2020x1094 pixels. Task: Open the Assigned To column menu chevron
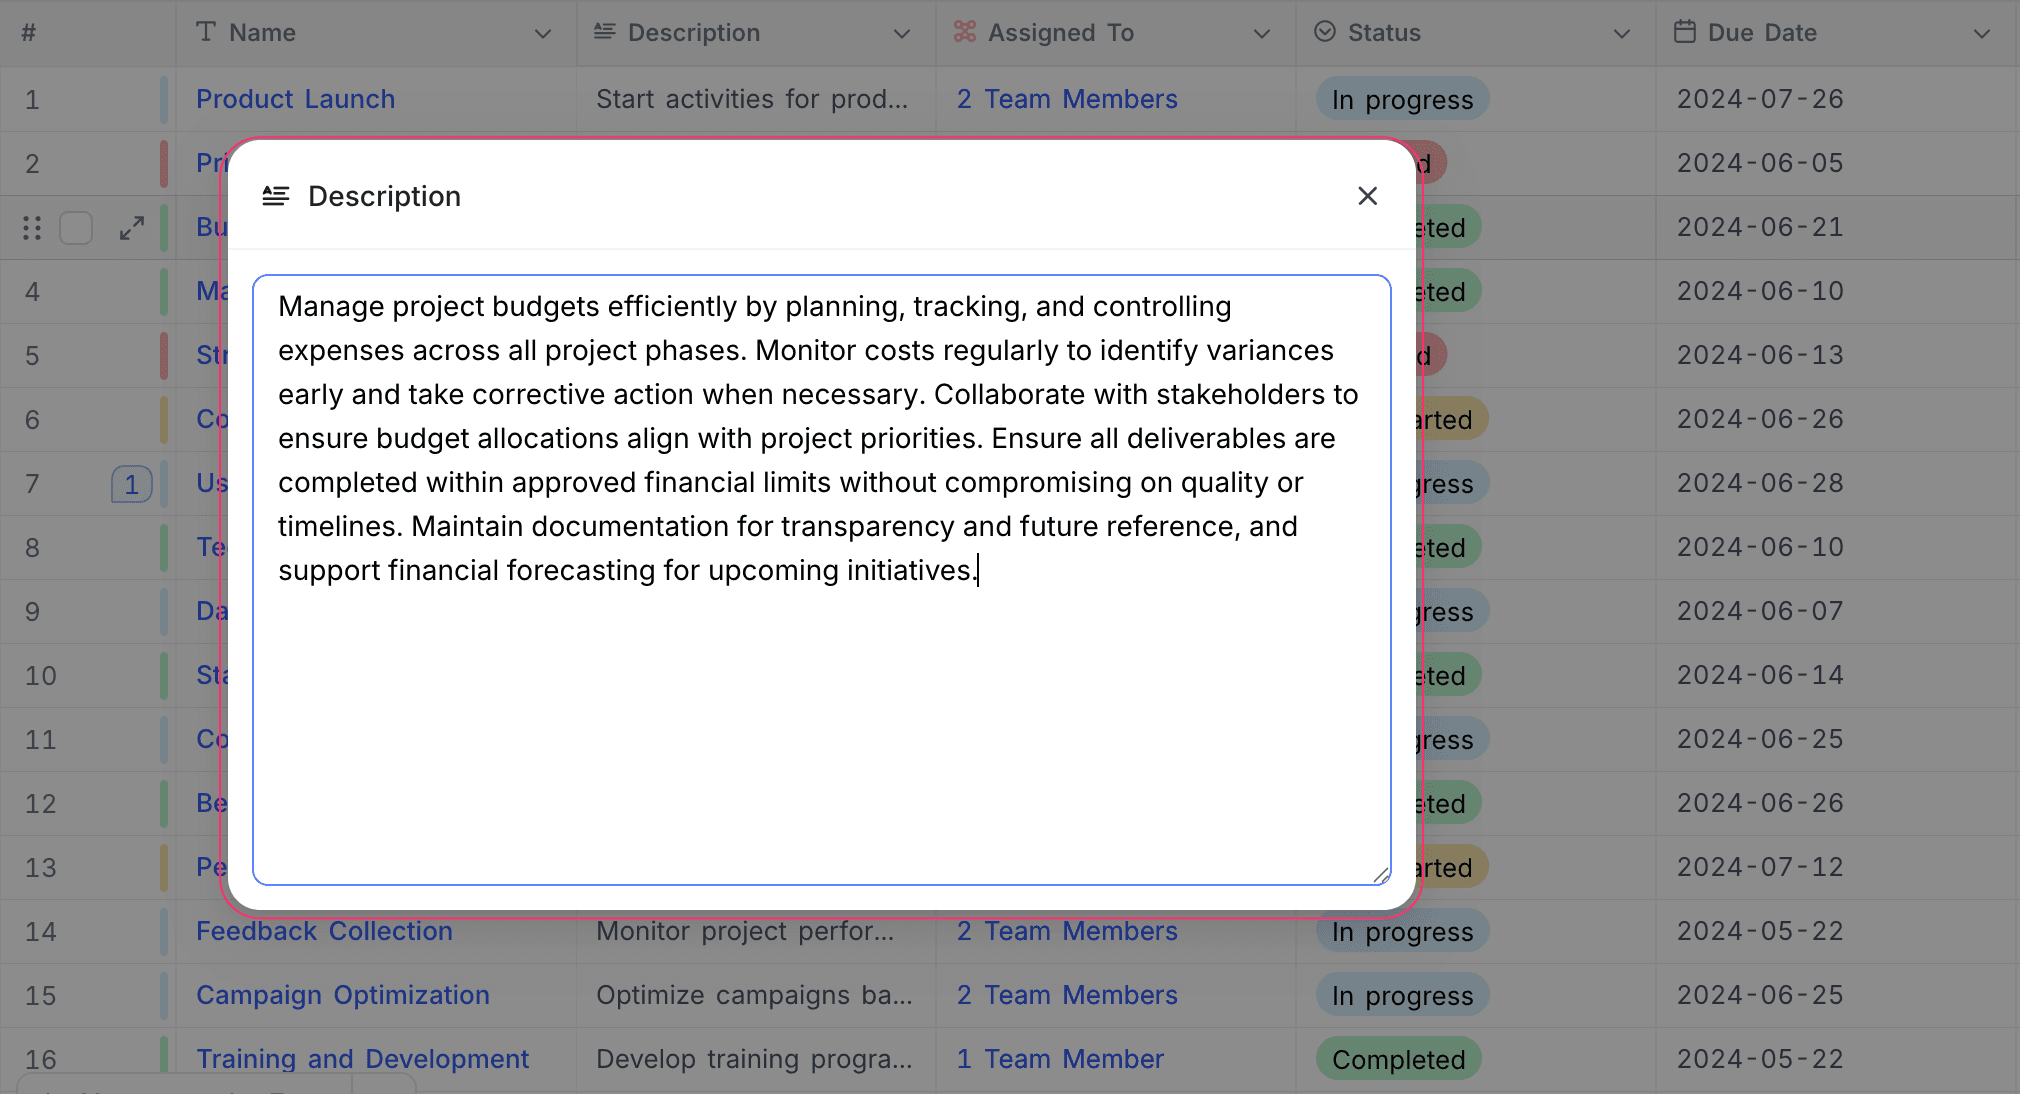click(x=1262, y=33)
